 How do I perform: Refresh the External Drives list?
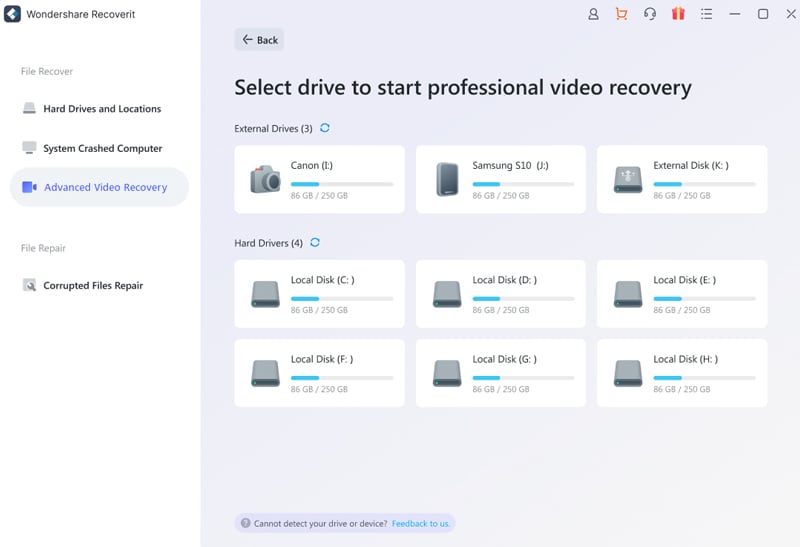(x=324, y=128)
